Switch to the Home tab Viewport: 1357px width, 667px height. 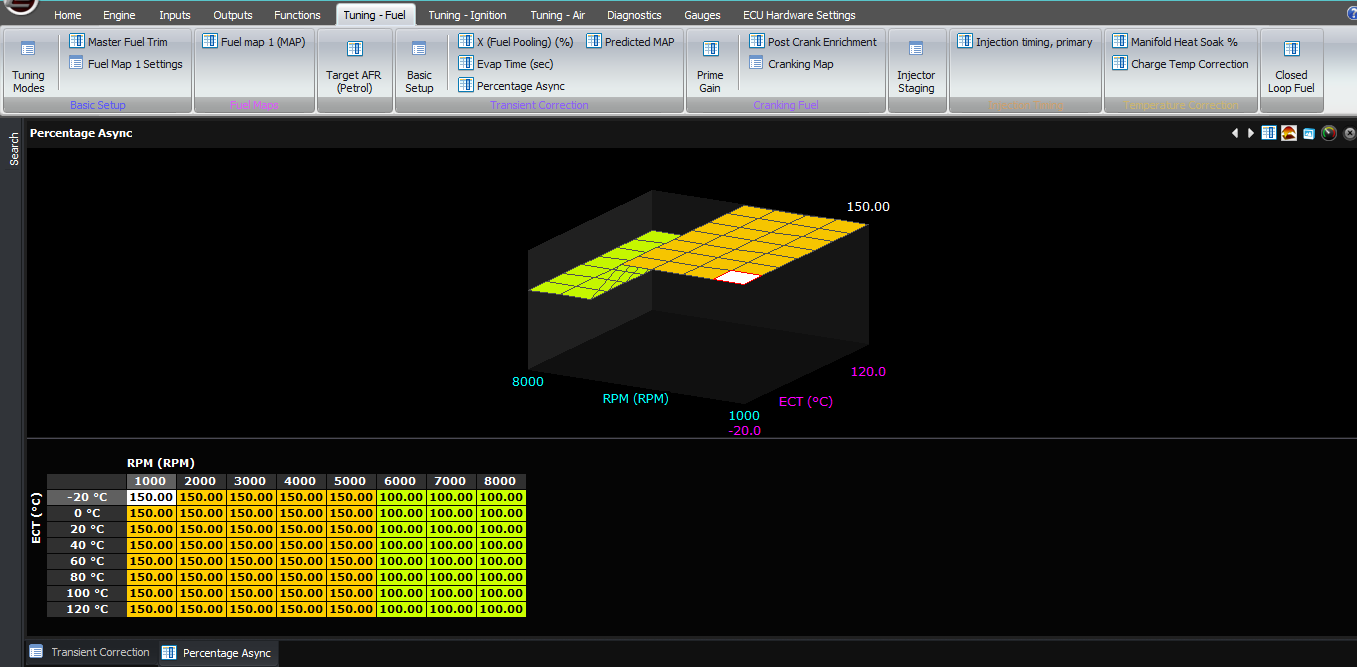tap(68, 15)
